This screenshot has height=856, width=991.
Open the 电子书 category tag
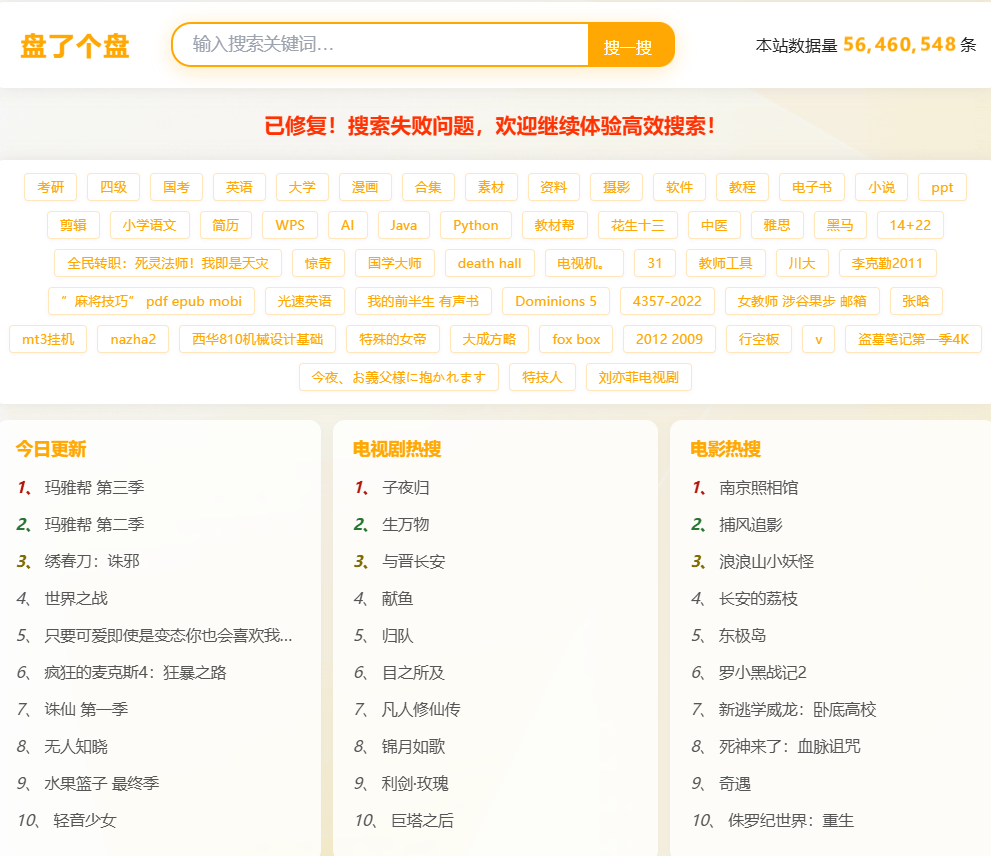[813, 187]
